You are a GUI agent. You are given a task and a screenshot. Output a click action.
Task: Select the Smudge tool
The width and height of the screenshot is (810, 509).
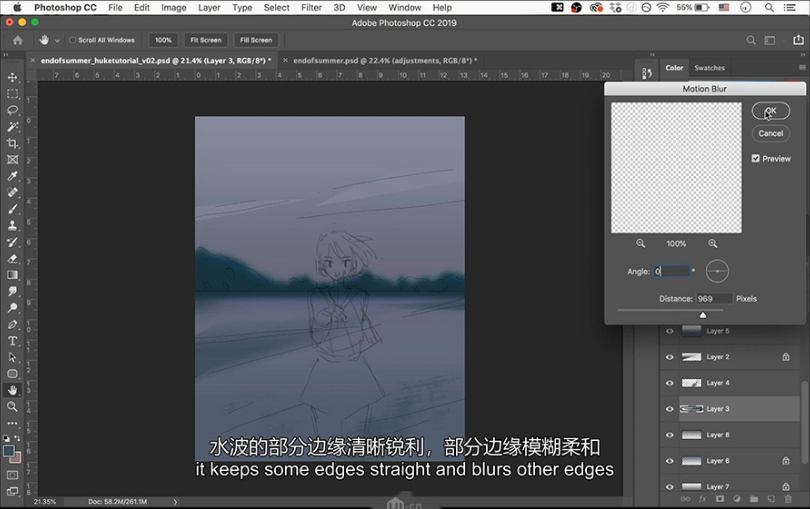tap(12, 291)
